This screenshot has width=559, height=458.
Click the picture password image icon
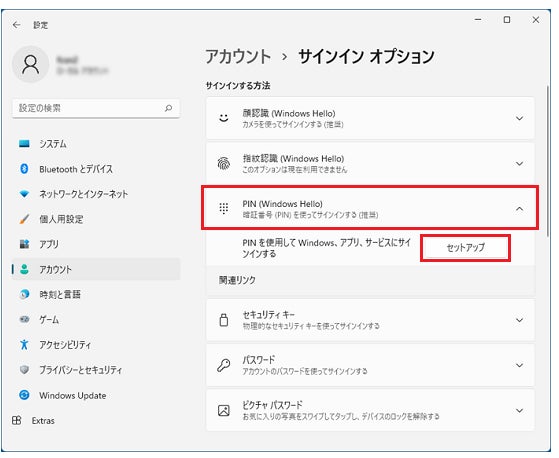[x=224, y=411]
